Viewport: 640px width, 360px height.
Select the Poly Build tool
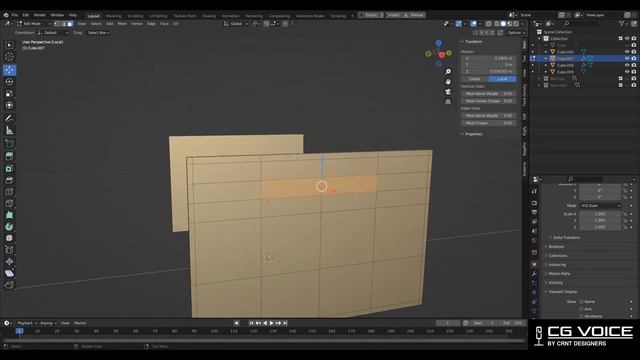coord(9,215)
